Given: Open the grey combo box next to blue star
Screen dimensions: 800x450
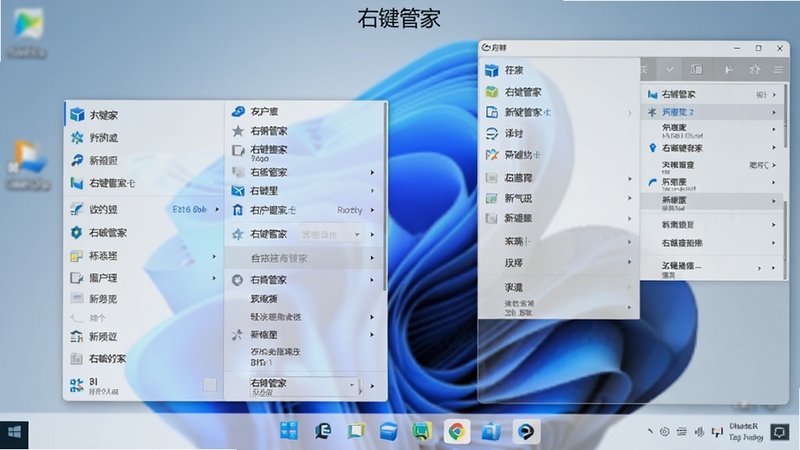Looking at the screenshot, I should coord(331,234).
